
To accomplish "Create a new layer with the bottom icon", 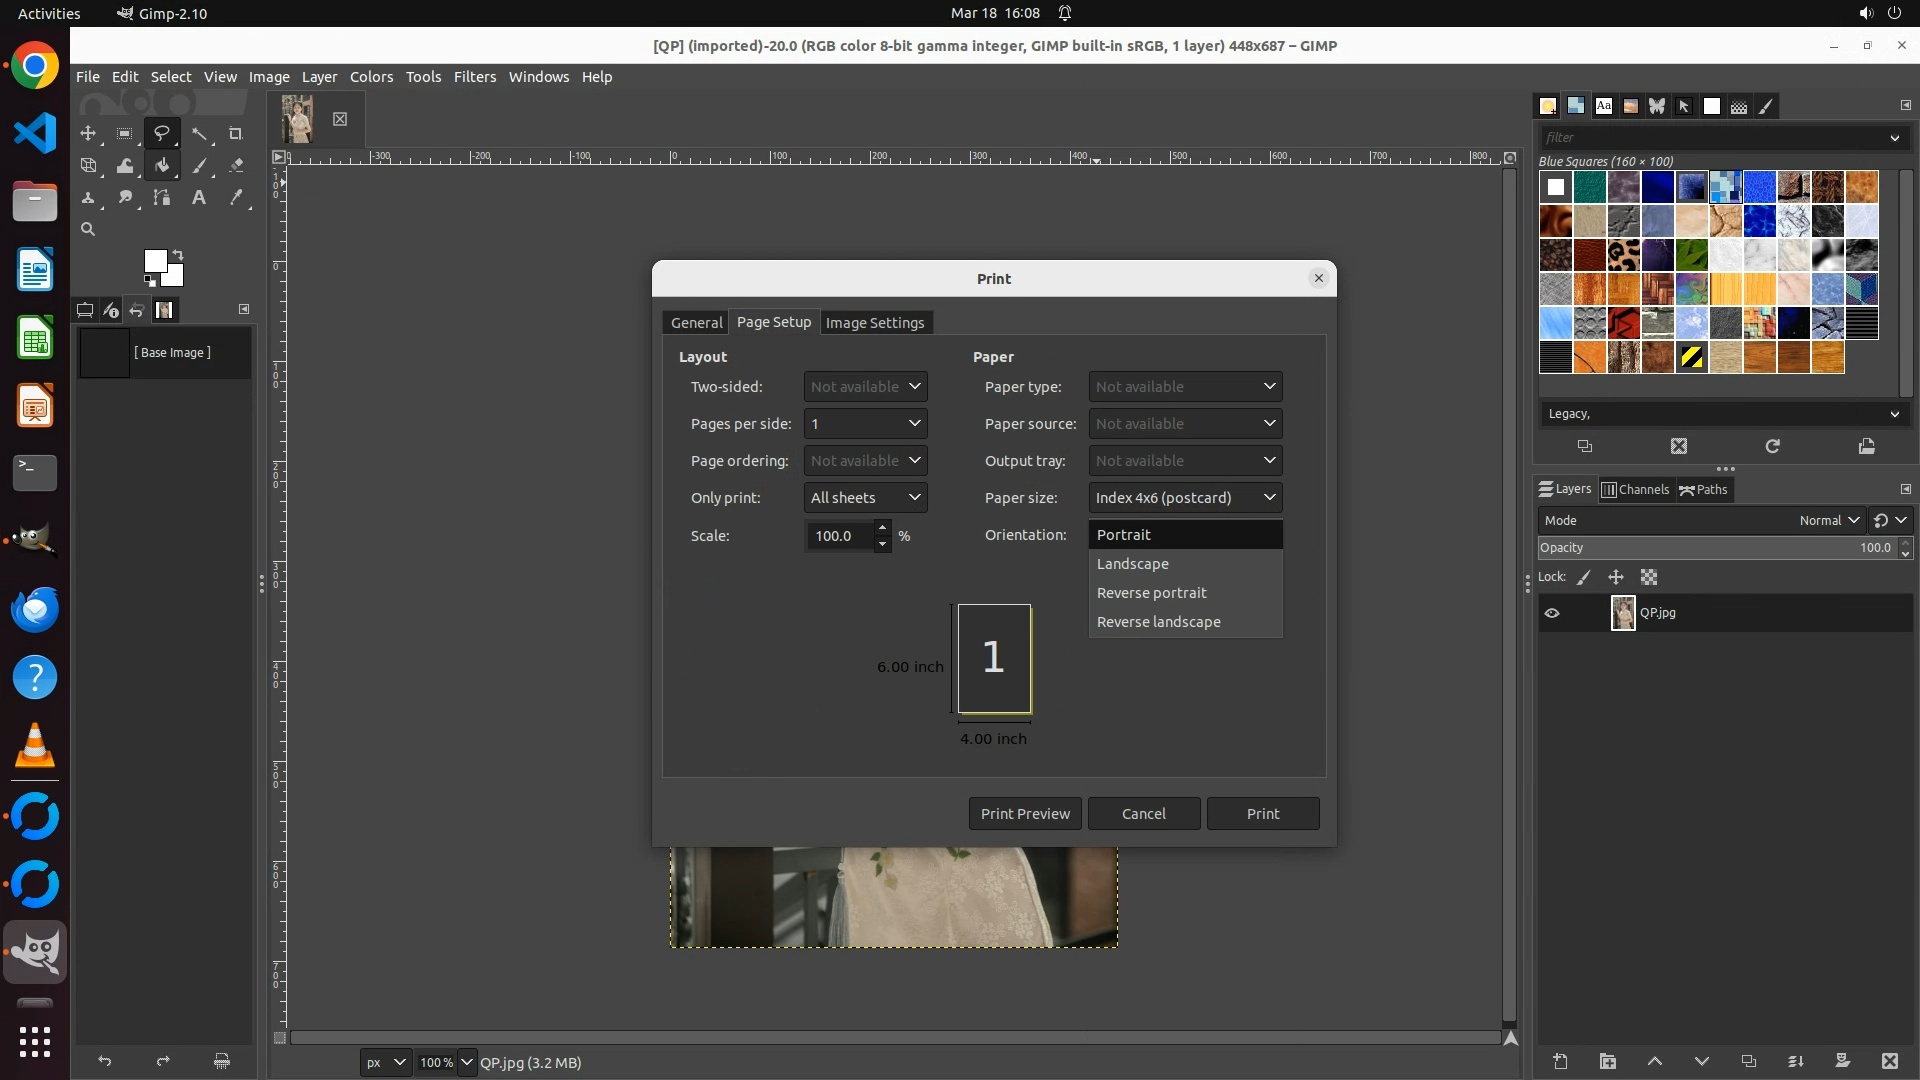I will tap(1560, 1061).
